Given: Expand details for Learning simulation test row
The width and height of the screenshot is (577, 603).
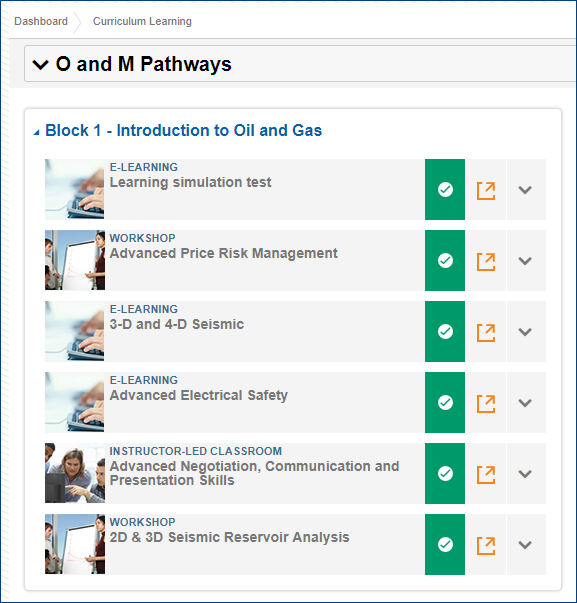Looking at the screenshot, I should (525, 190).
